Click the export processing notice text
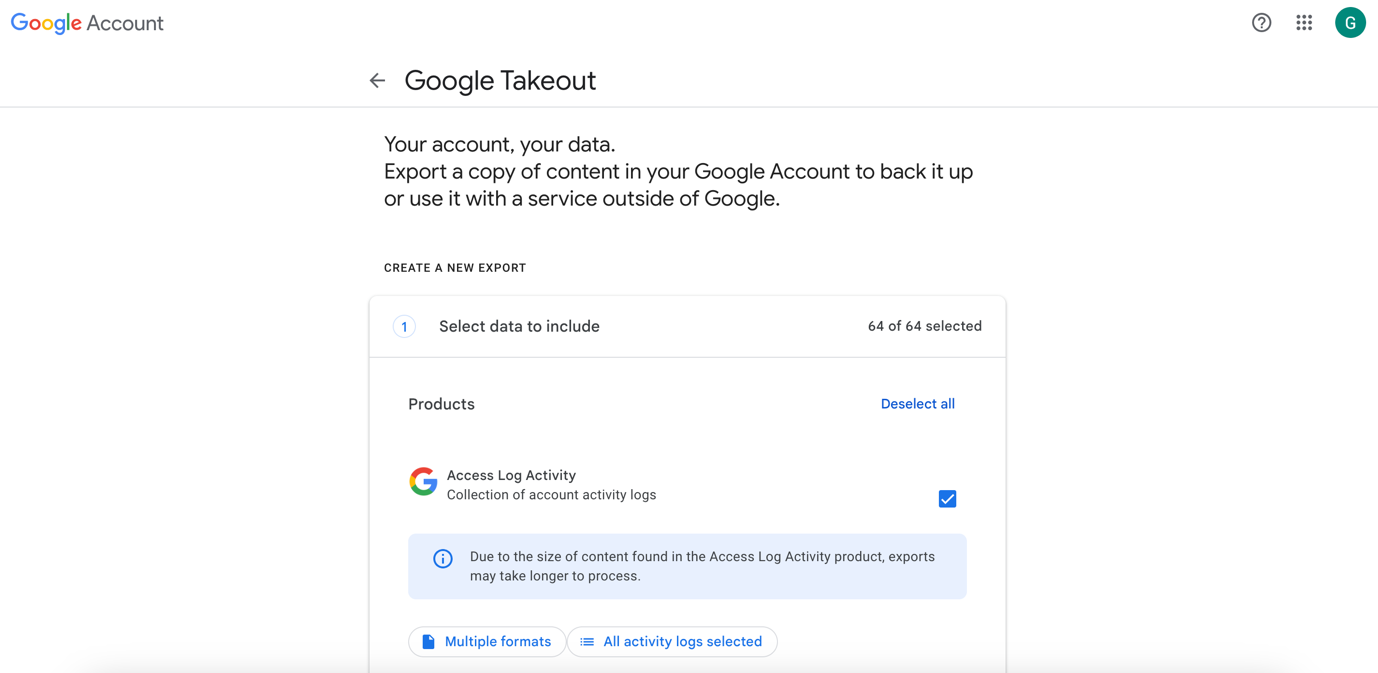This screenshot has width=1378, height=673. click(x=702, y=566)
